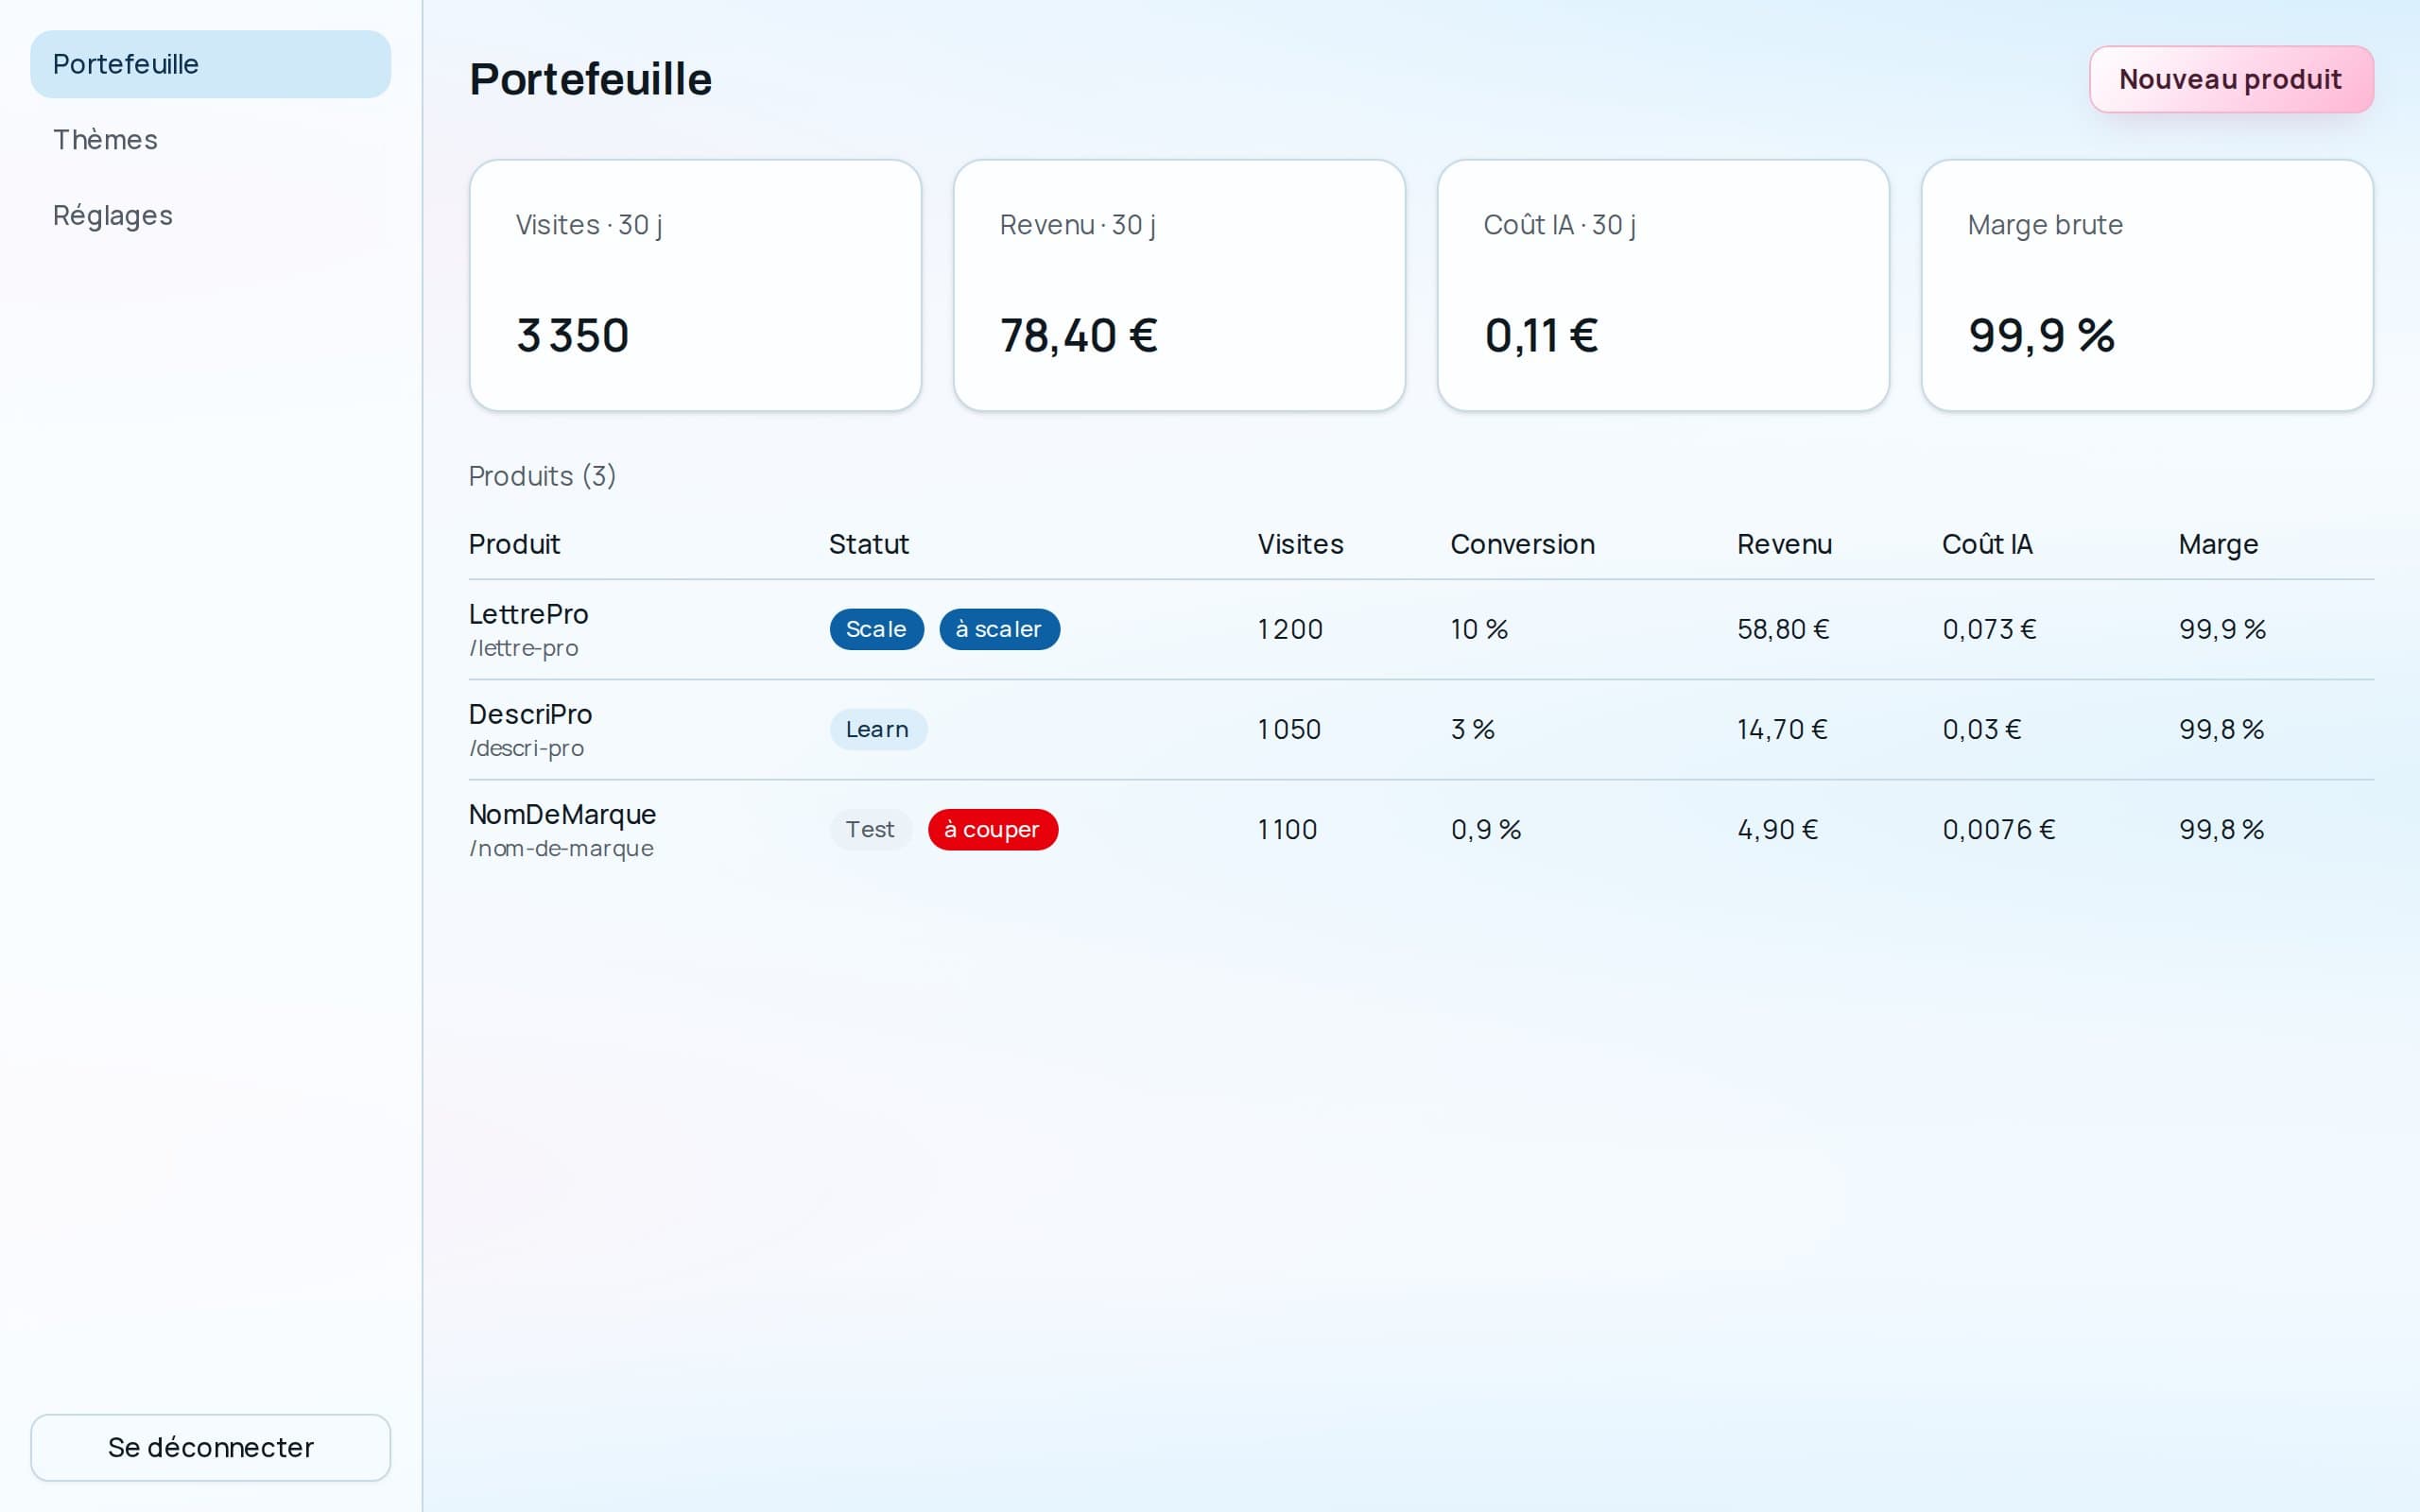Click NomDeMarque margin 99,8 % cell
This screenshot has width=2420, height=1512.
click(2221, 829)
